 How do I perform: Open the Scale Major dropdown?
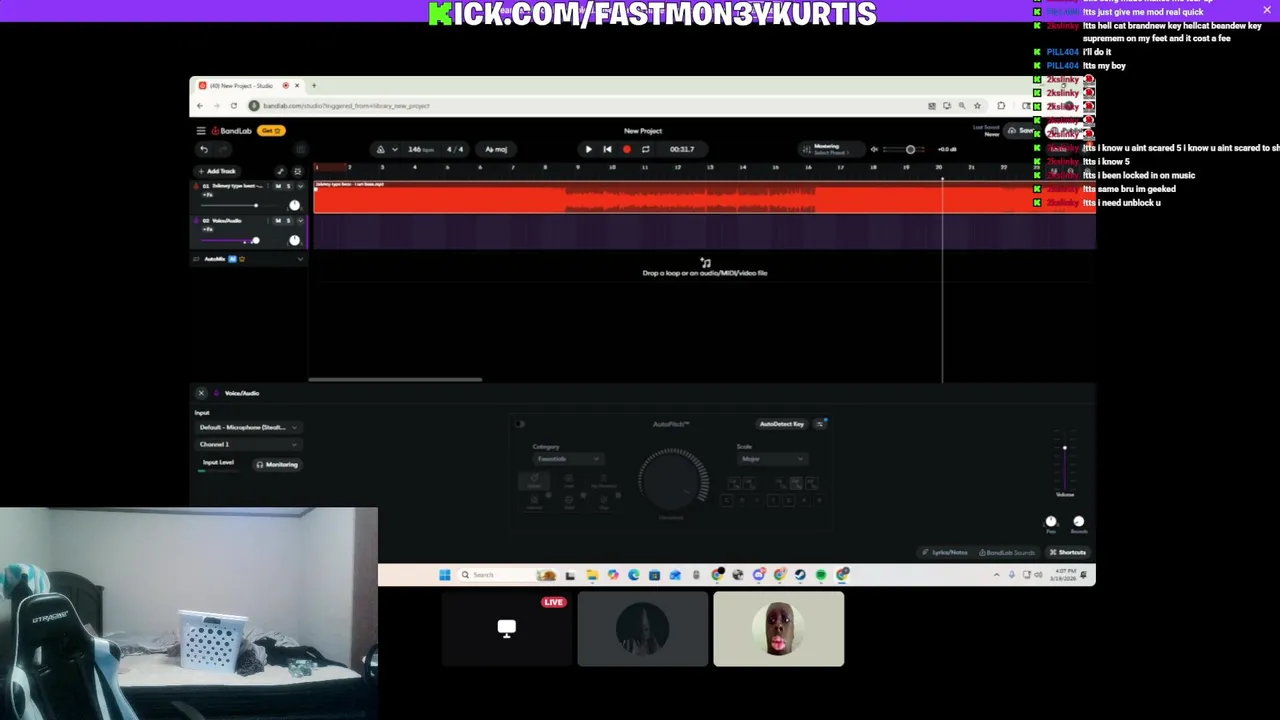(772, 459)
